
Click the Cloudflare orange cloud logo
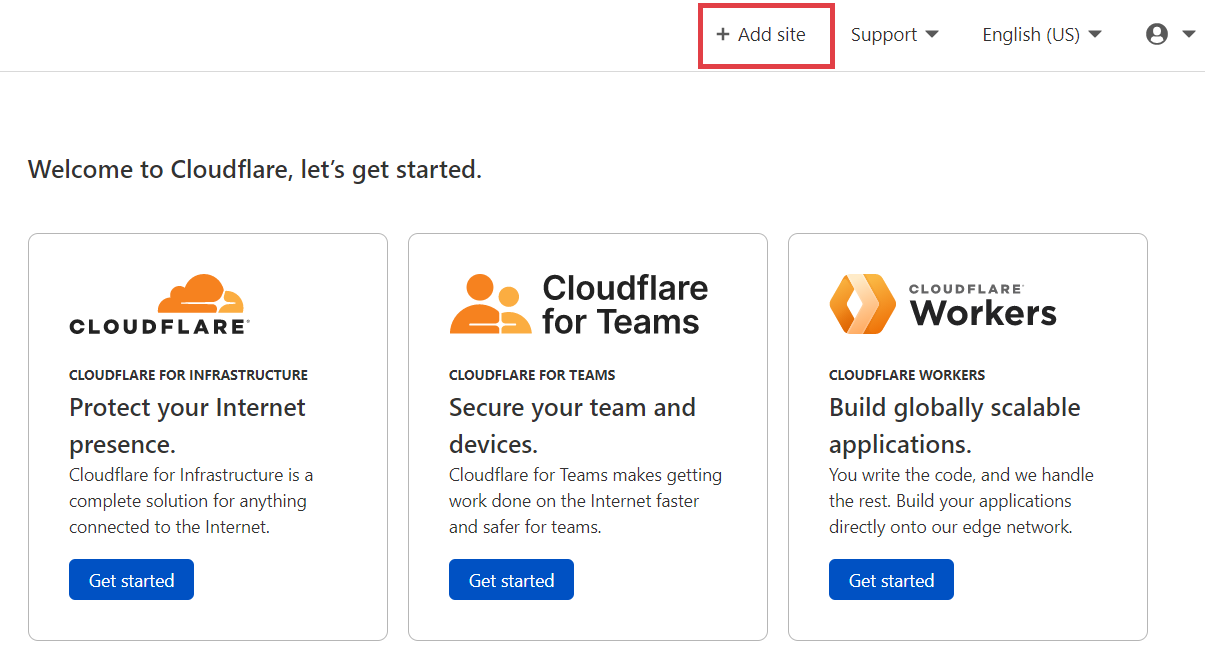point(160,304)
